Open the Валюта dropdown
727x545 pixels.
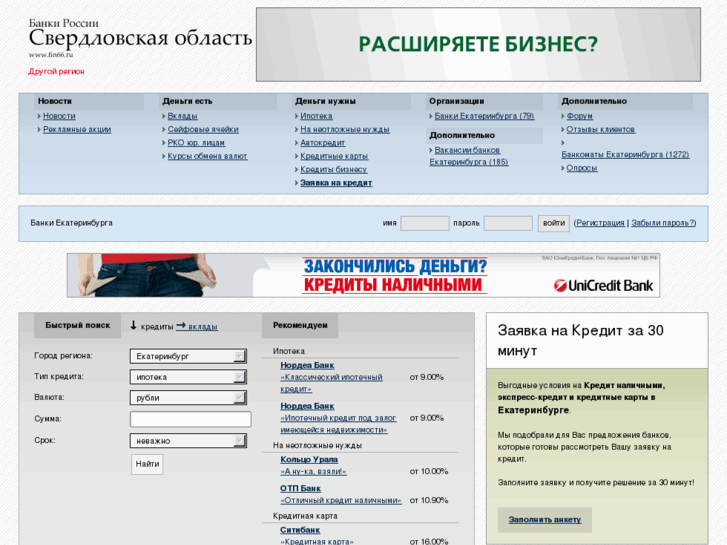coord(188,398)
